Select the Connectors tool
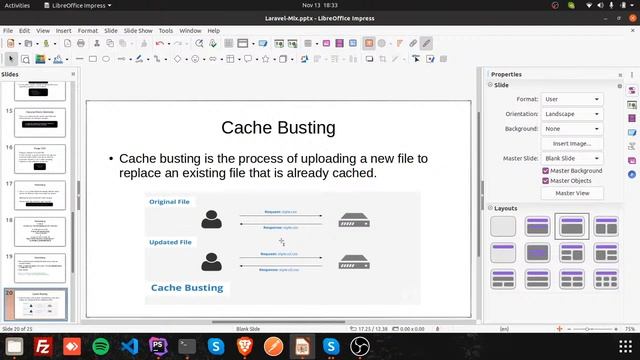Viewport: 640px width, 360px height. (x=157, y=59)
